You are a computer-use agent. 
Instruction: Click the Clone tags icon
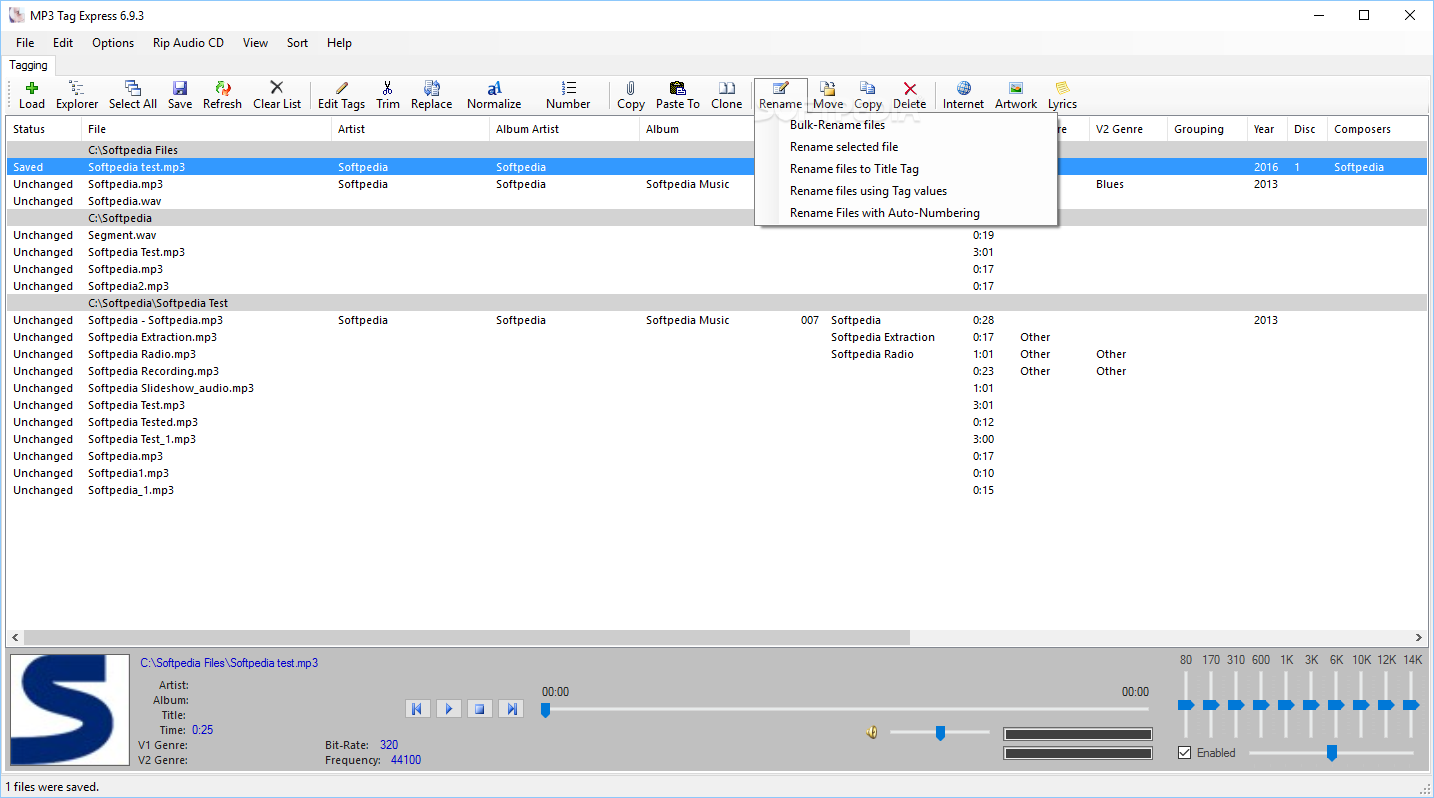[727, 95]
